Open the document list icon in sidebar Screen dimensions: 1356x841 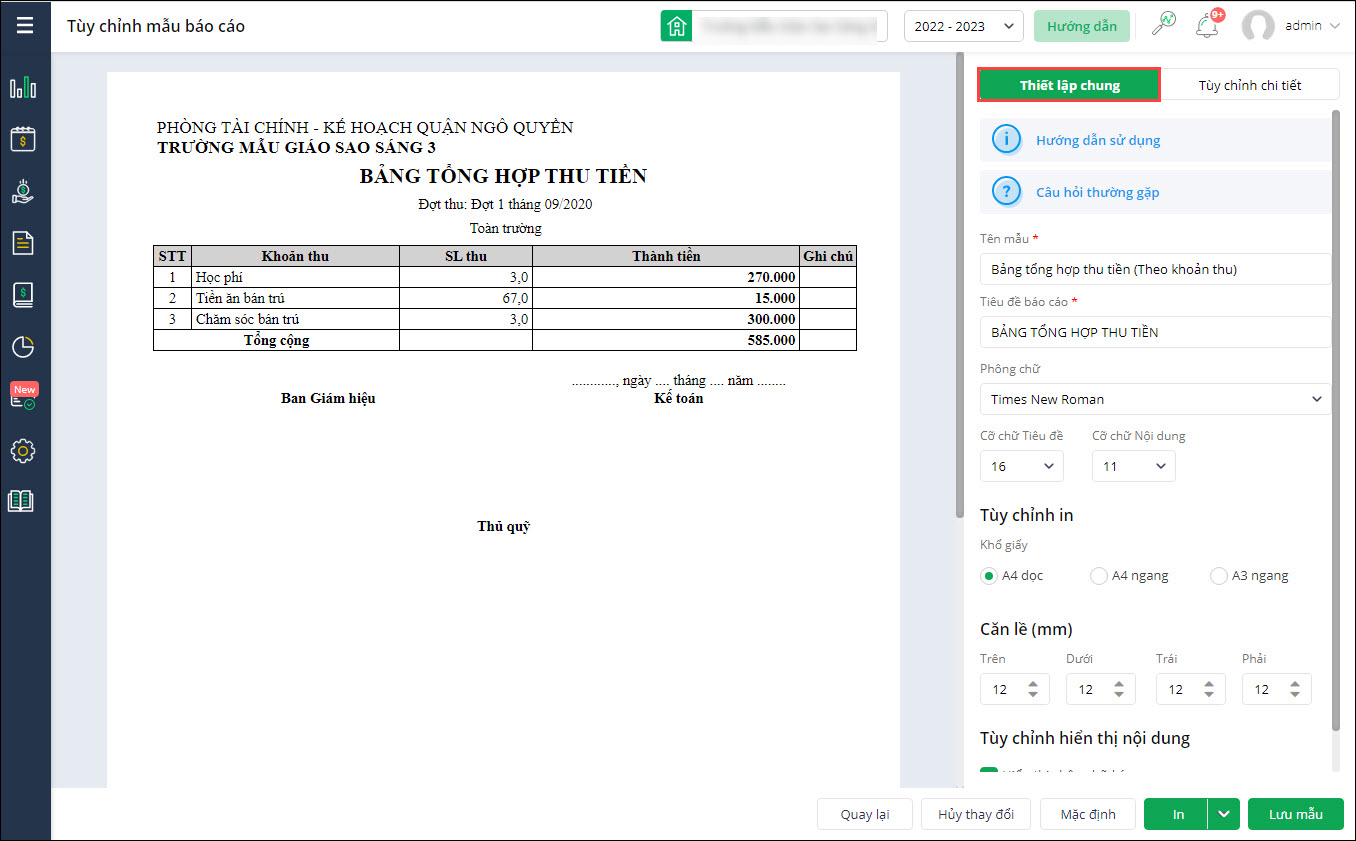(23, 243)
